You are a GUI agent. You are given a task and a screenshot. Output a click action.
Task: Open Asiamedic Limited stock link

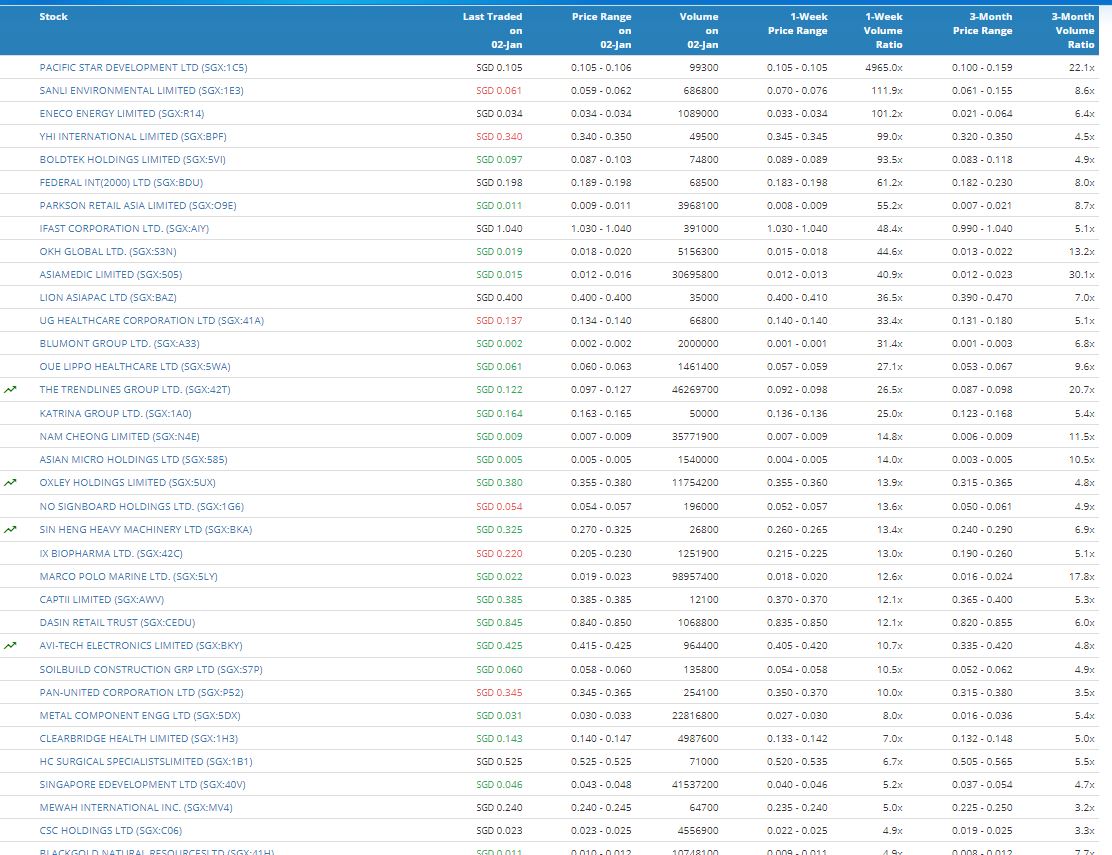tap(111, 274)
